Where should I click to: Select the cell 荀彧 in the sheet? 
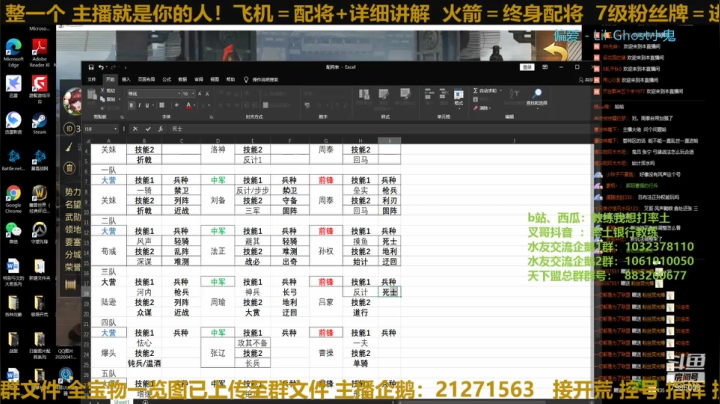point(109,251)
